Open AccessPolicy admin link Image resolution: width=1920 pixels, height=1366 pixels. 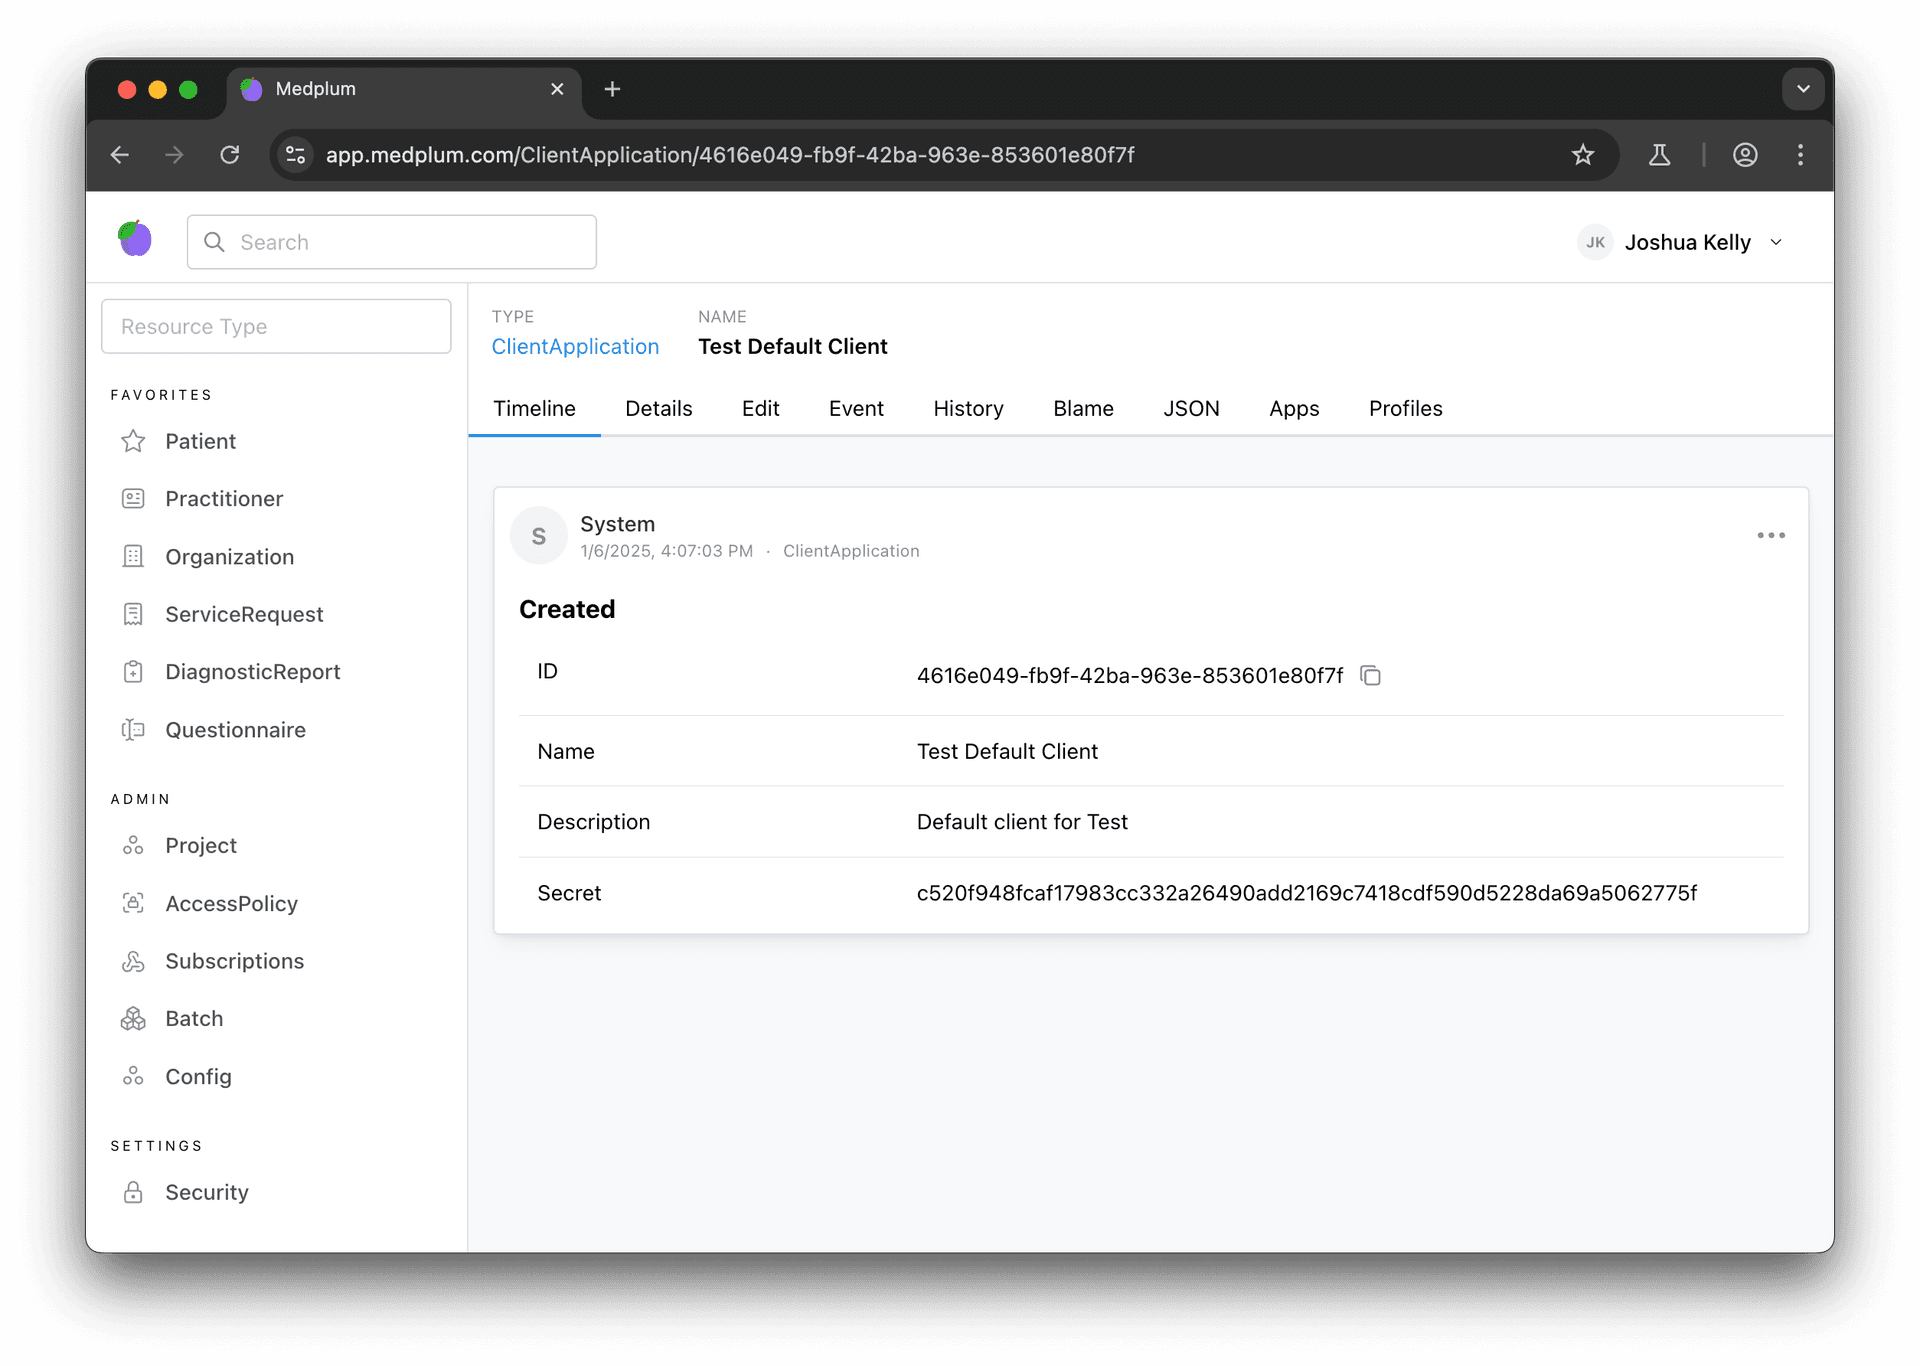[231, 904]
